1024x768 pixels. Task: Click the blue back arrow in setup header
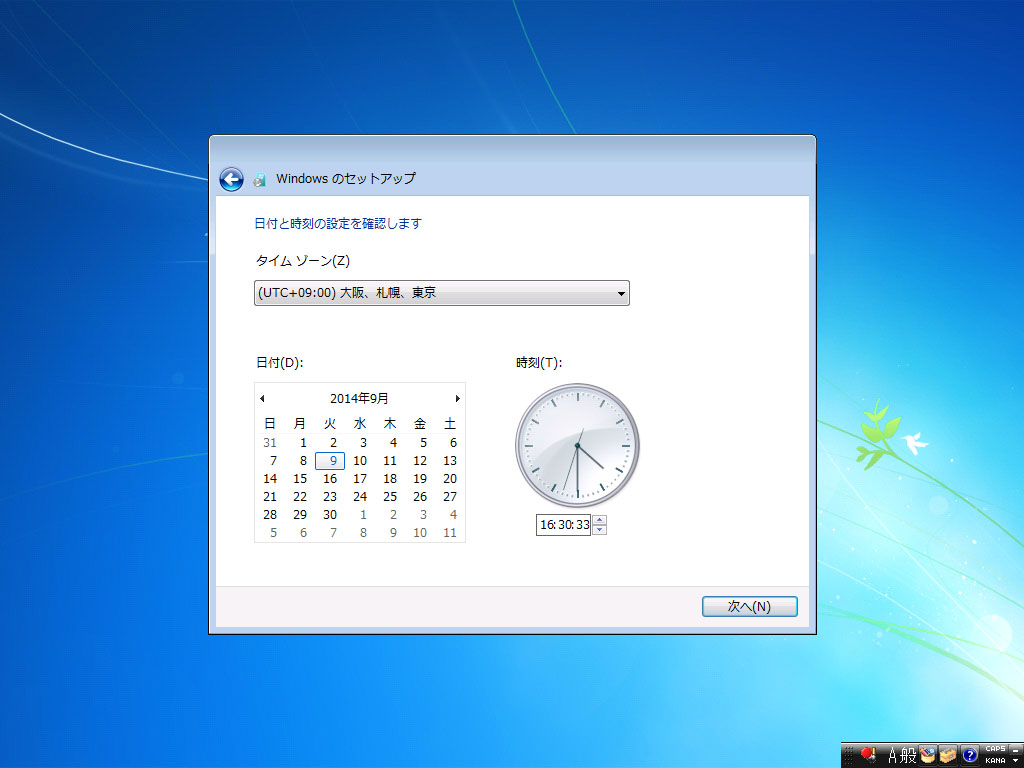click(231, 179)
